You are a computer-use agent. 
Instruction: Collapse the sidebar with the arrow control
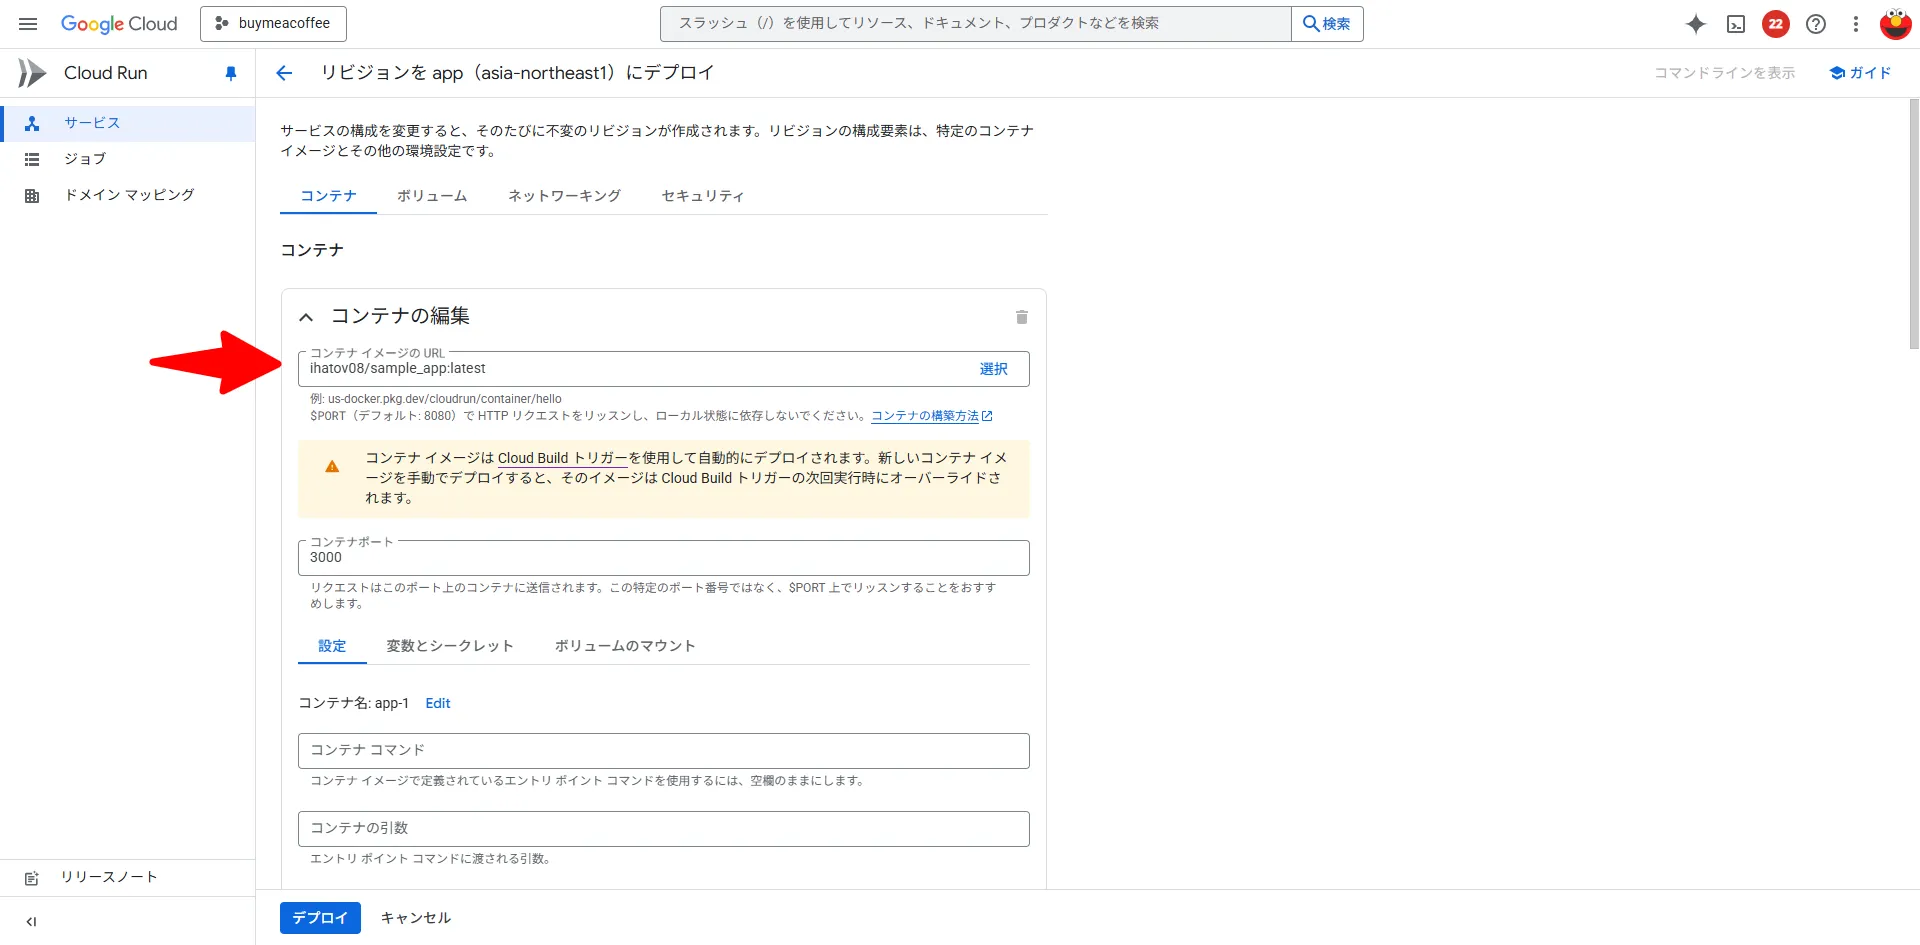click(31, 921)
